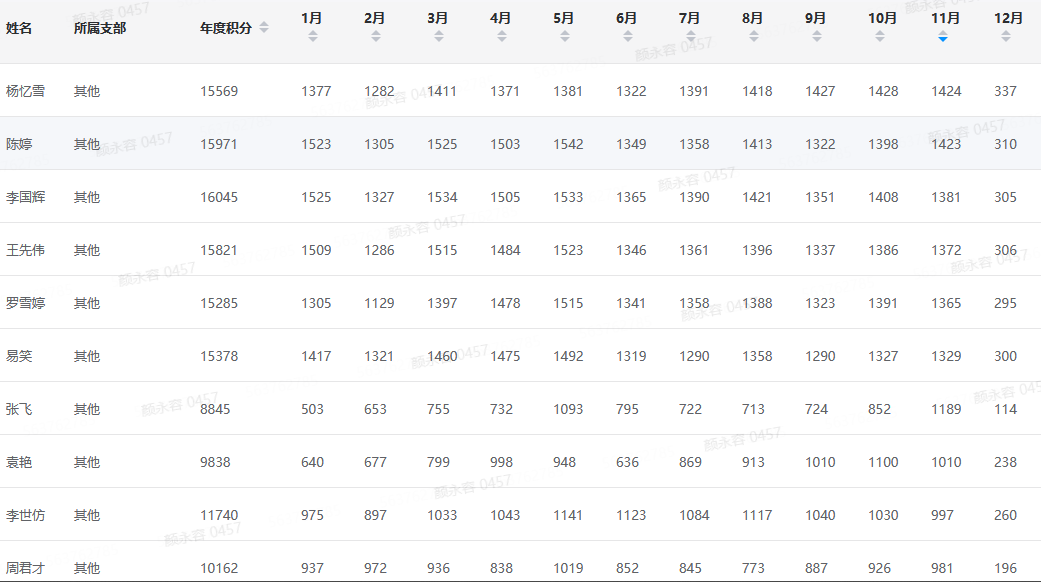Toggle sort icon under 3月
Image resolution: width=1041 pixels, height=582 pixels.
439,37
